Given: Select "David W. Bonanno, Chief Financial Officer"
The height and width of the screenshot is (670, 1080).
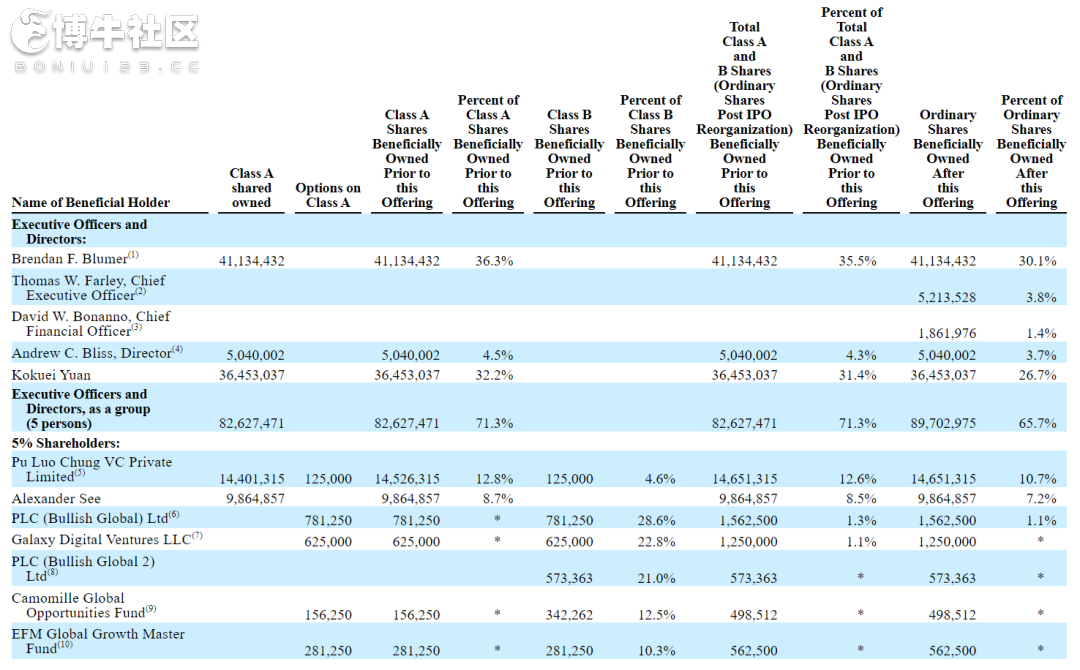Looking at the screenshot, I should [91, 324].
